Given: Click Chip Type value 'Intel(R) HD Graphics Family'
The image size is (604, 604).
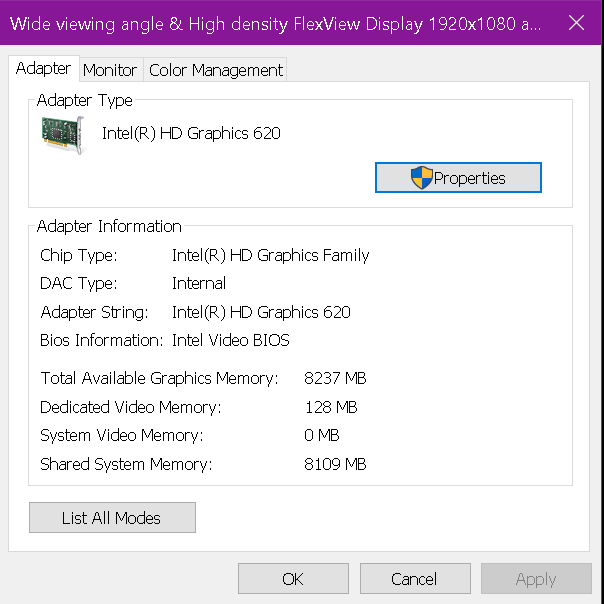Looking at the screenshot, I should (x=270, y=255).
